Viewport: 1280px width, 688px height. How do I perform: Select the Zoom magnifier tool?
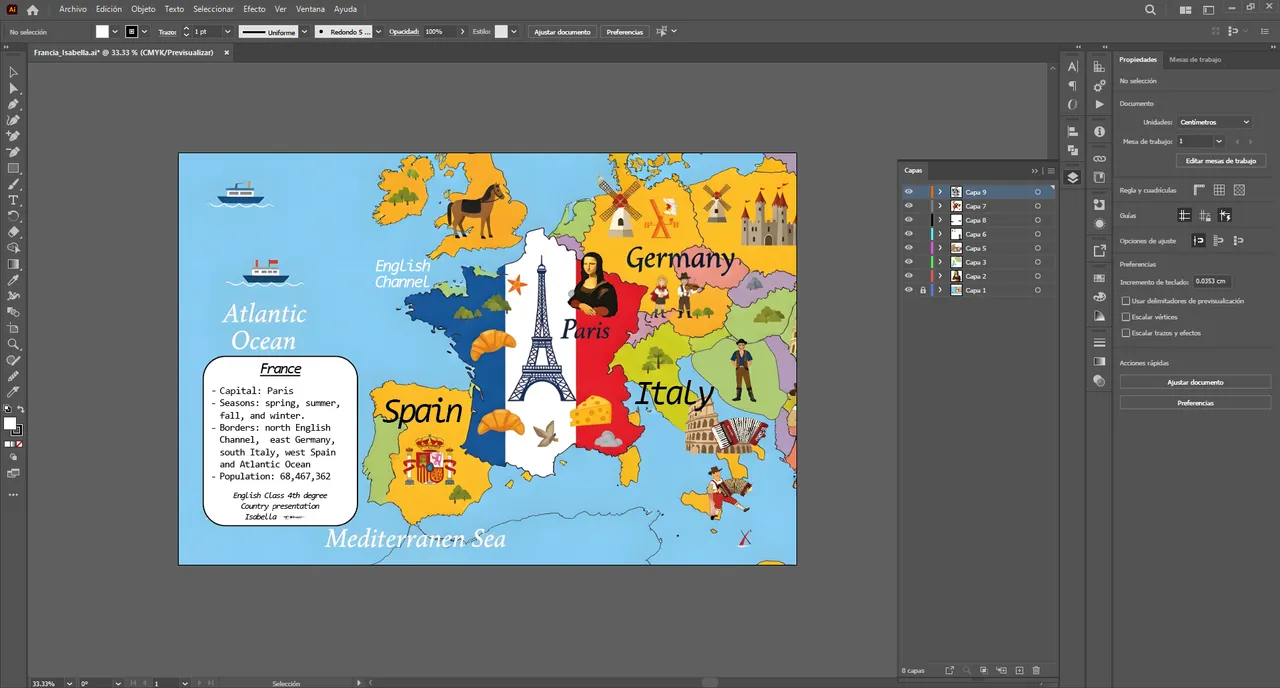click(x=13, y=344)
